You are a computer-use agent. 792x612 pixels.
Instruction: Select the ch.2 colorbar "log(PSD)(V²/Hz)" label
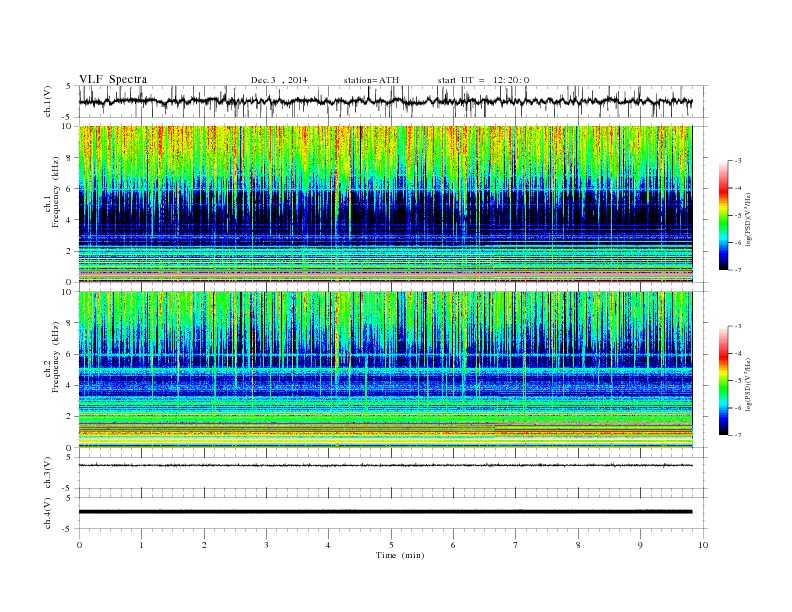pyautogui.click(x=750, y=384)
